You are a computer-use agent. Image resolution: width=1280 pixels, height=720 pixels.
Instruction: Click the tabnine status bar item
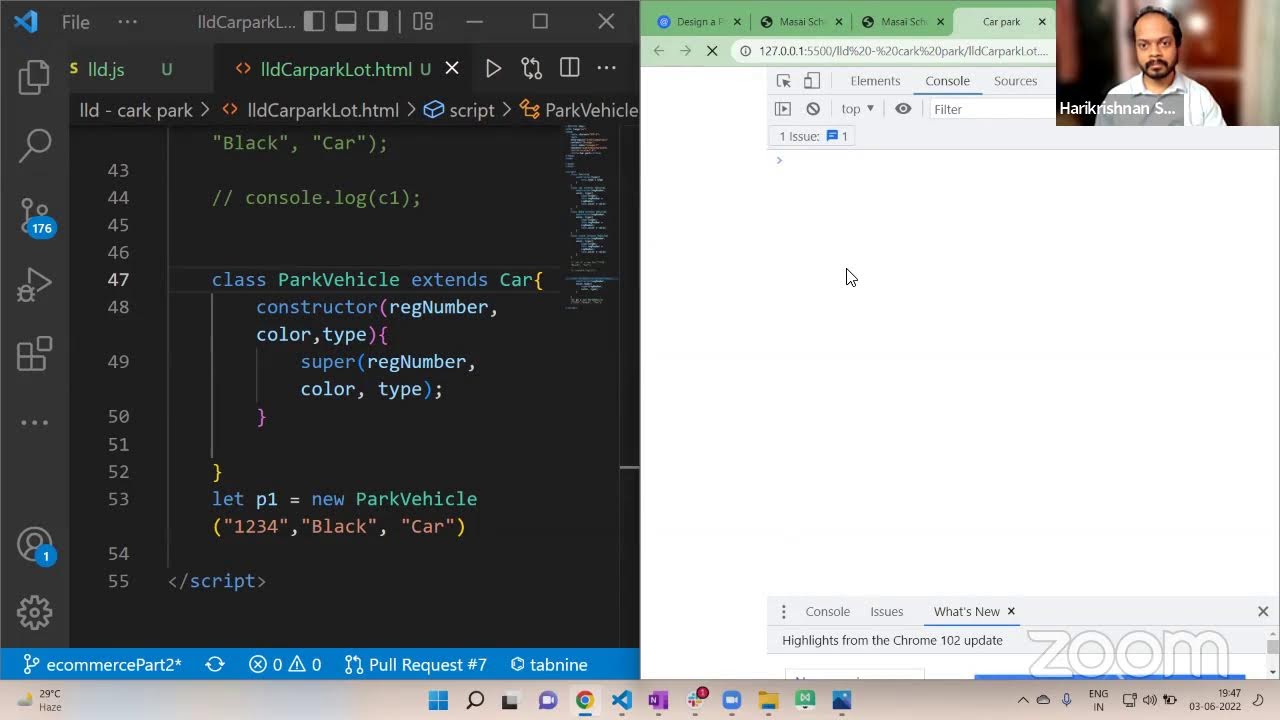(x=548, y=664)
